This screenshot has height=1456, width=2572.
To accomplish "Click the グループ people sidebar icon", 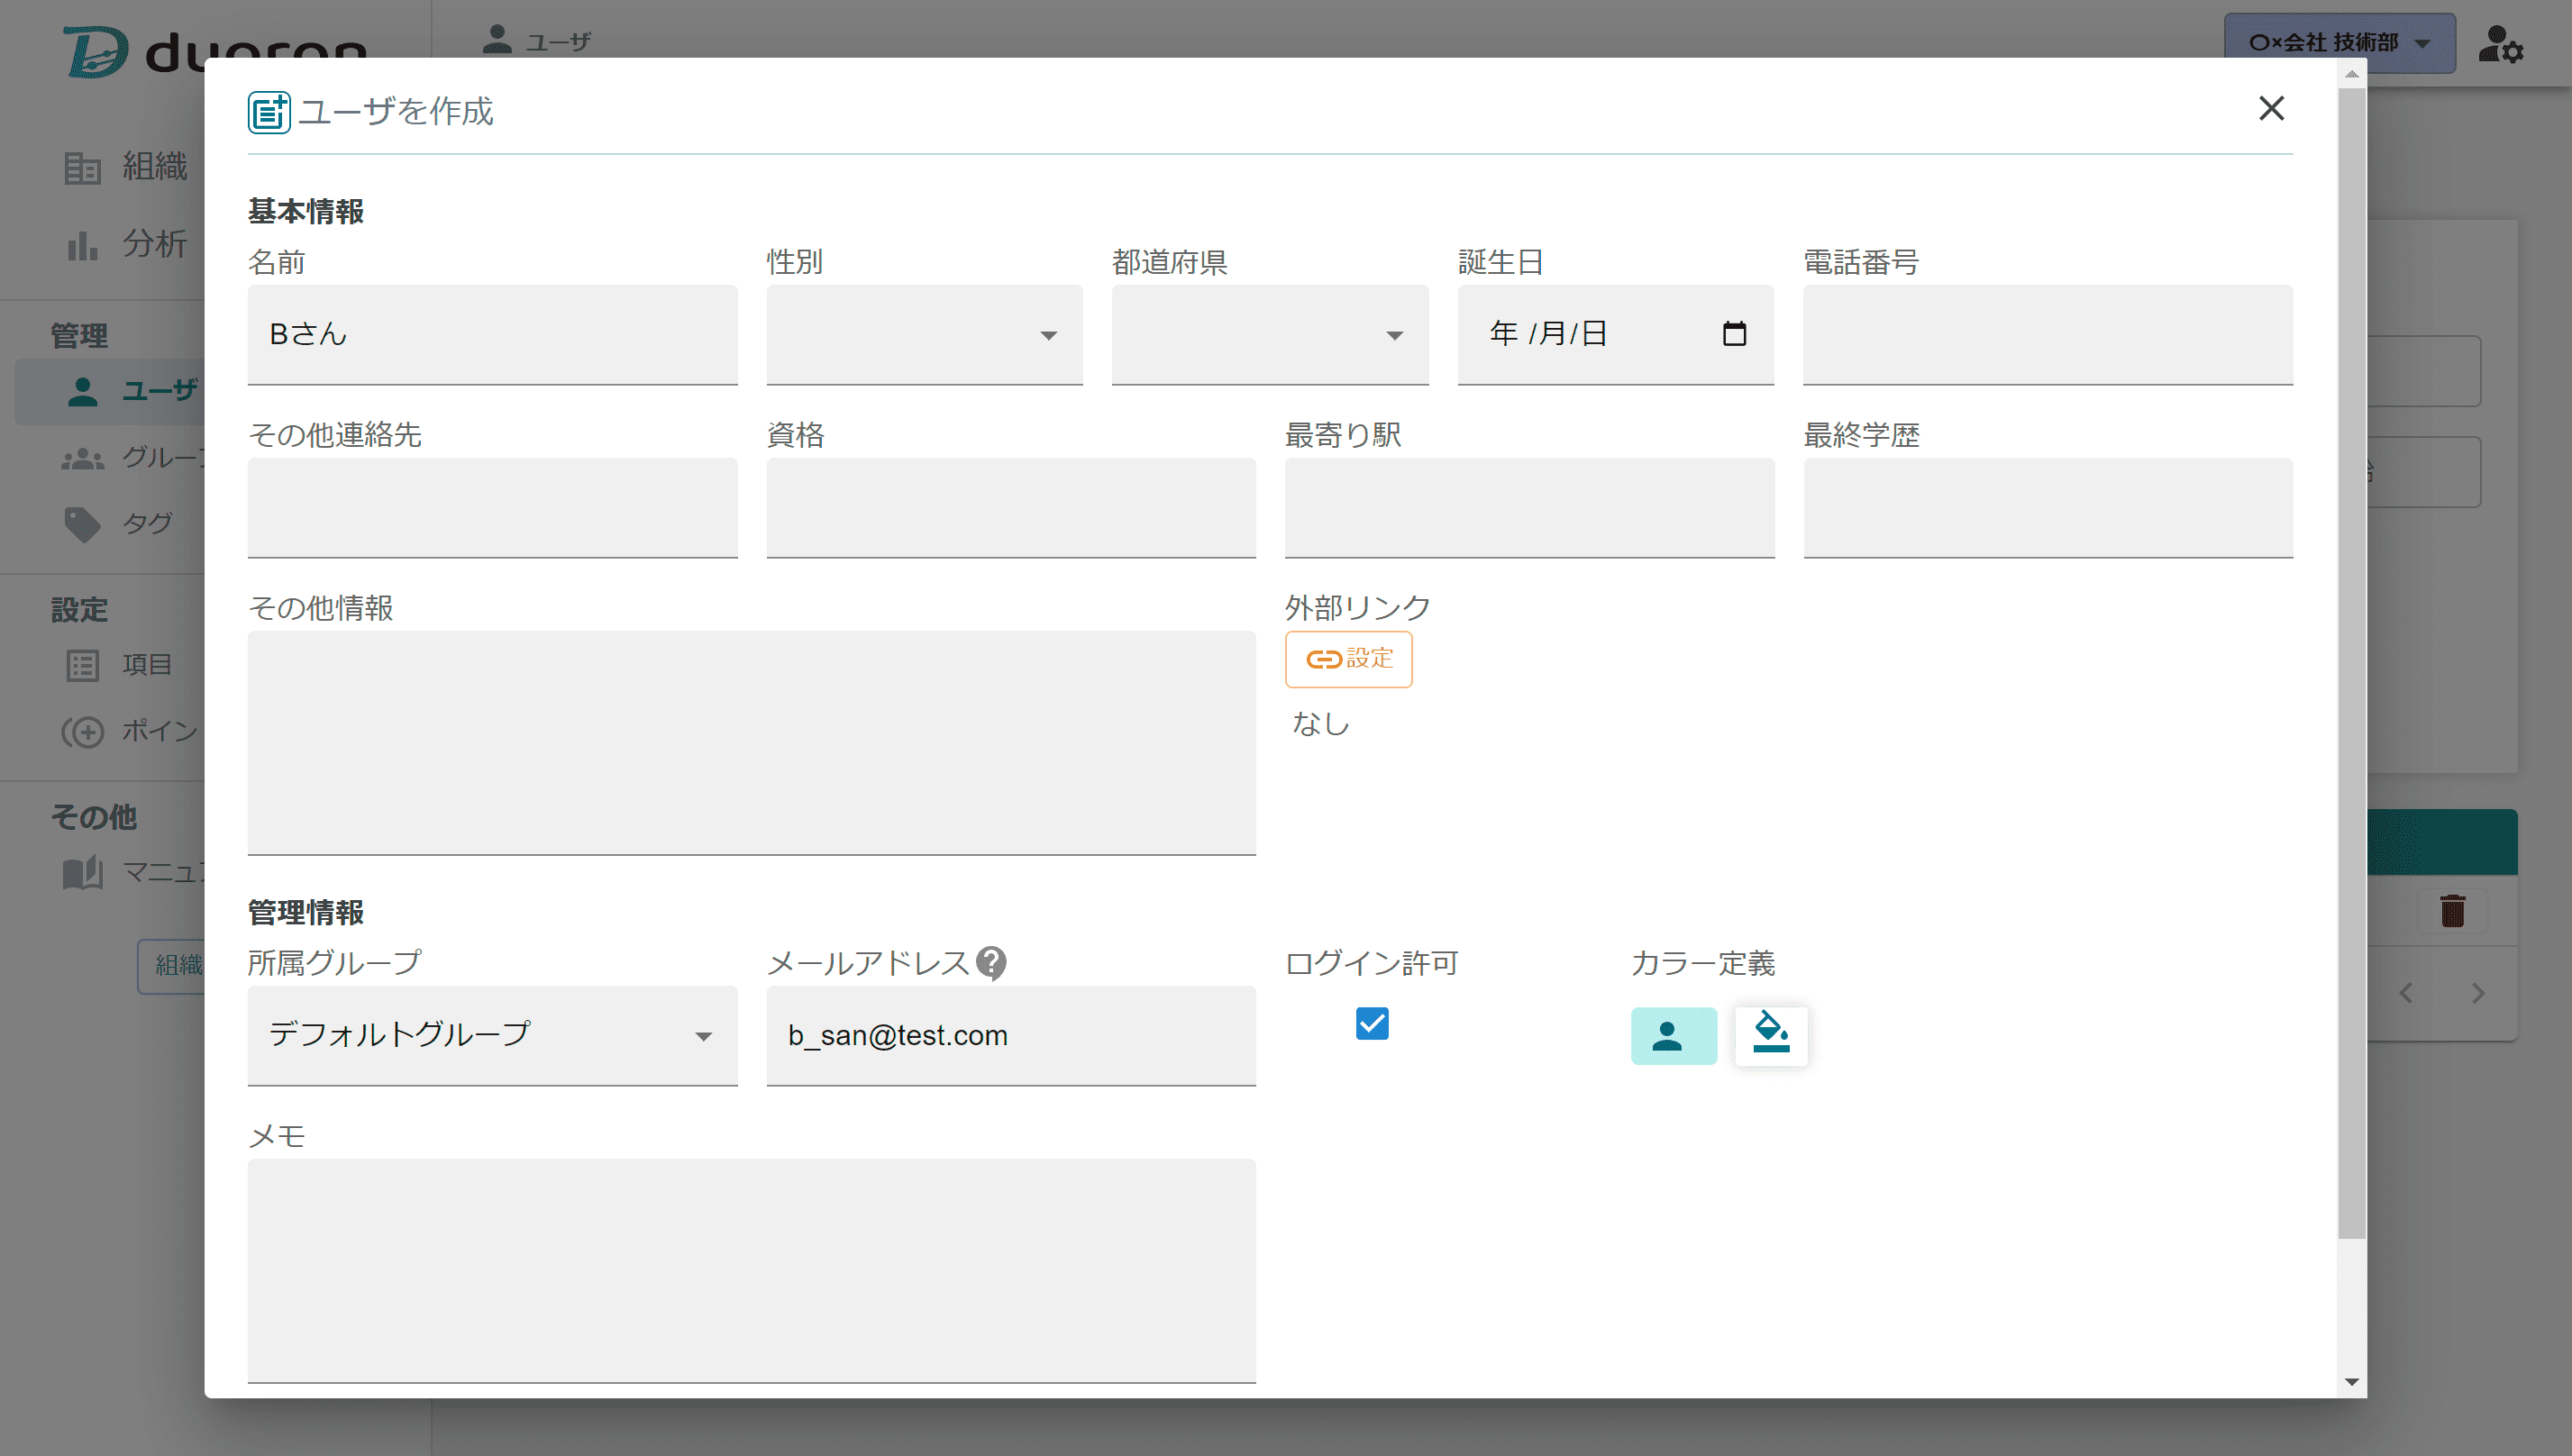I will click(x=82, y=459).
